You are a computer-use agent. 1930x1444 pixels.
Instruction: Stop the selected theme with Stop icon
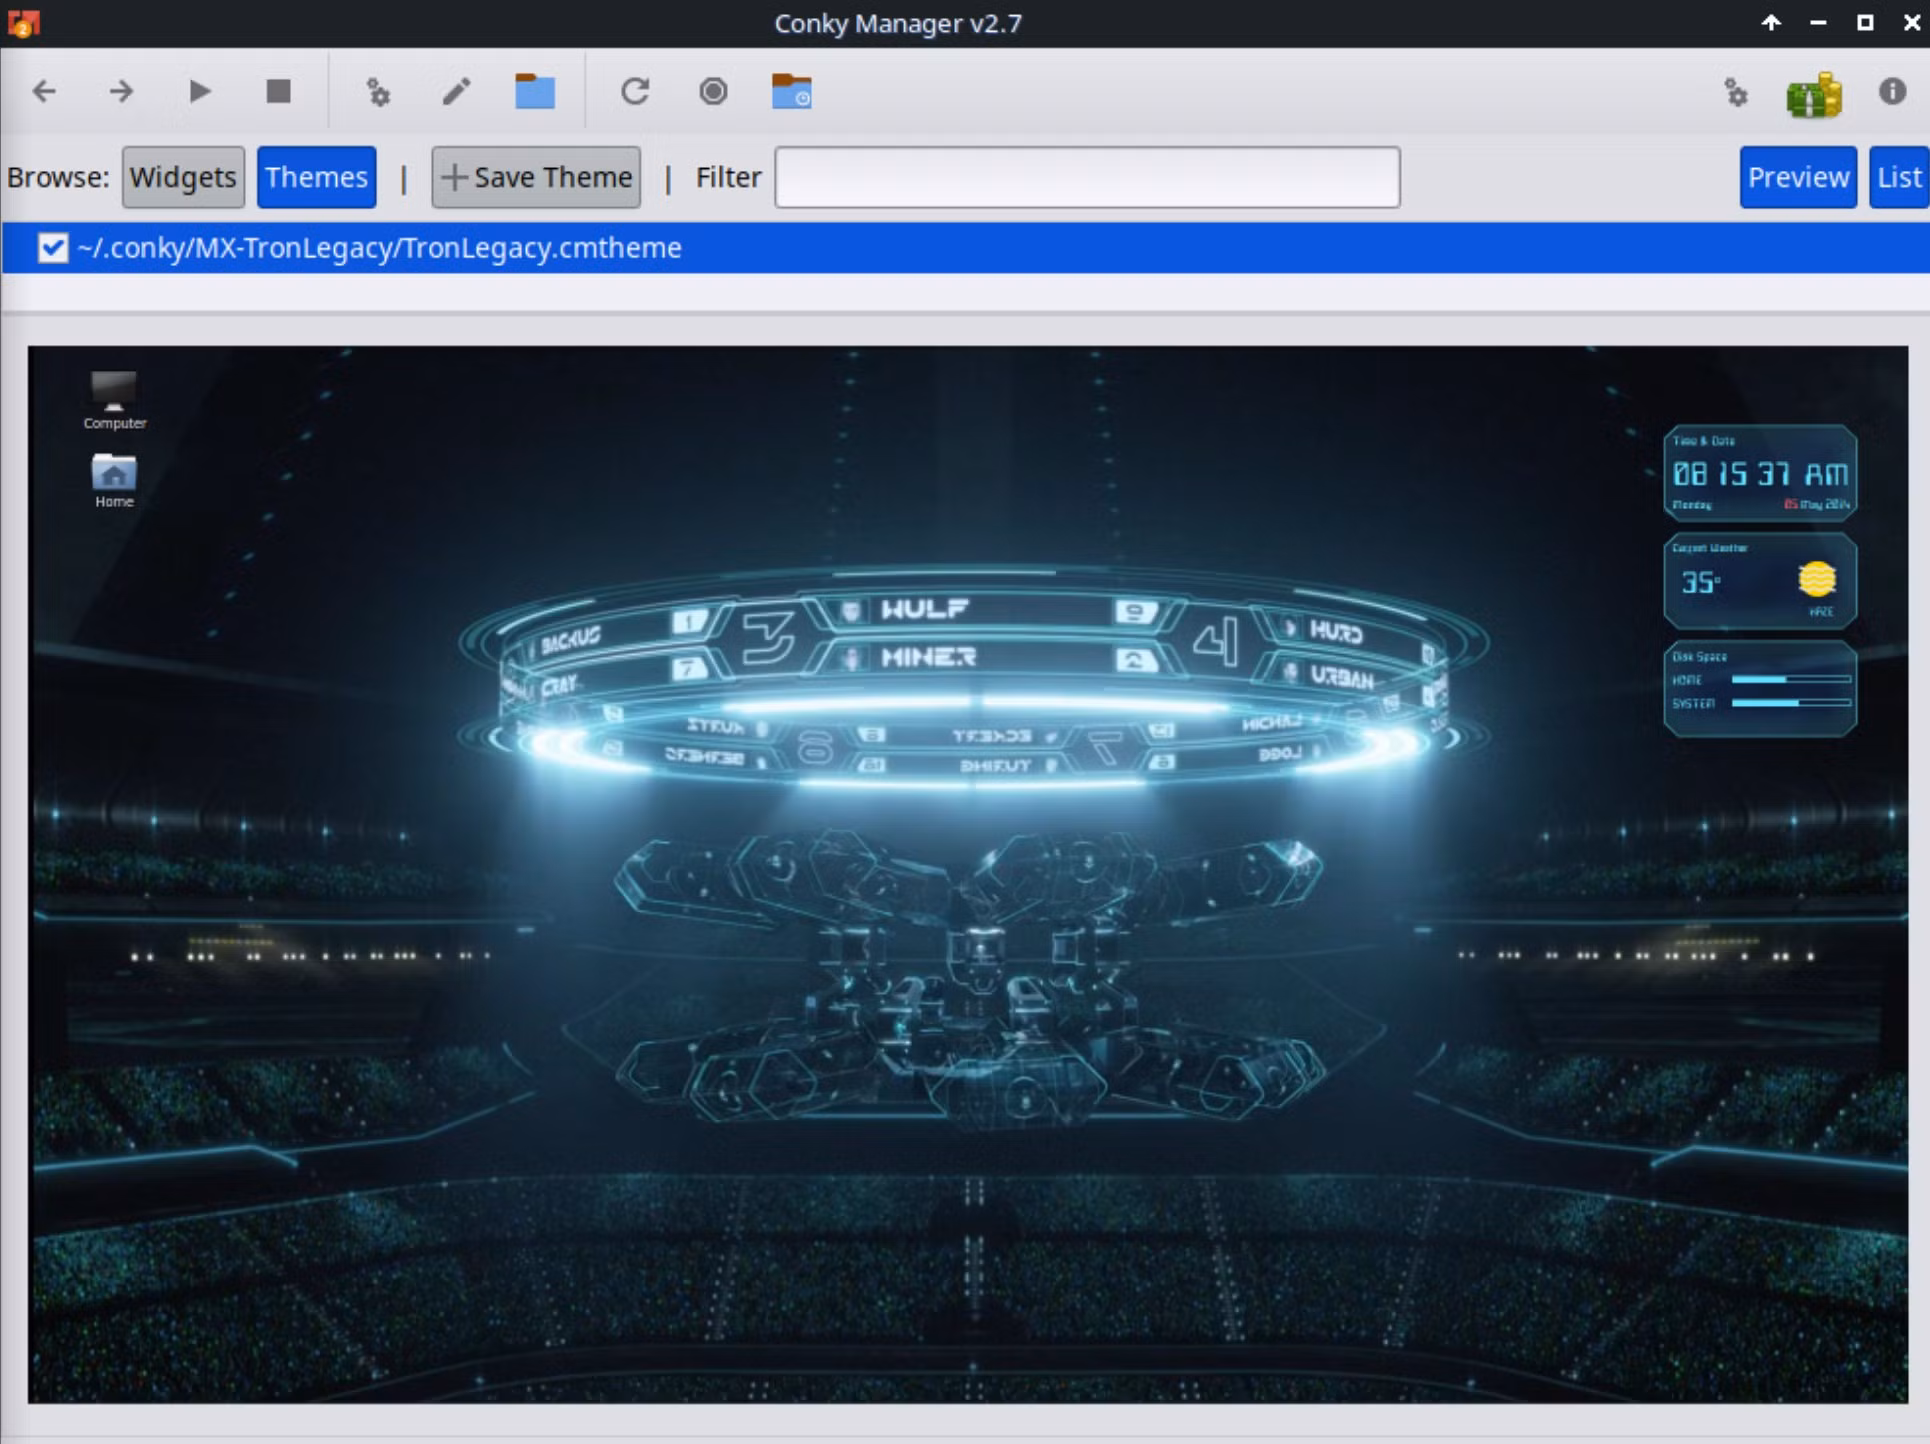point(278,92)
